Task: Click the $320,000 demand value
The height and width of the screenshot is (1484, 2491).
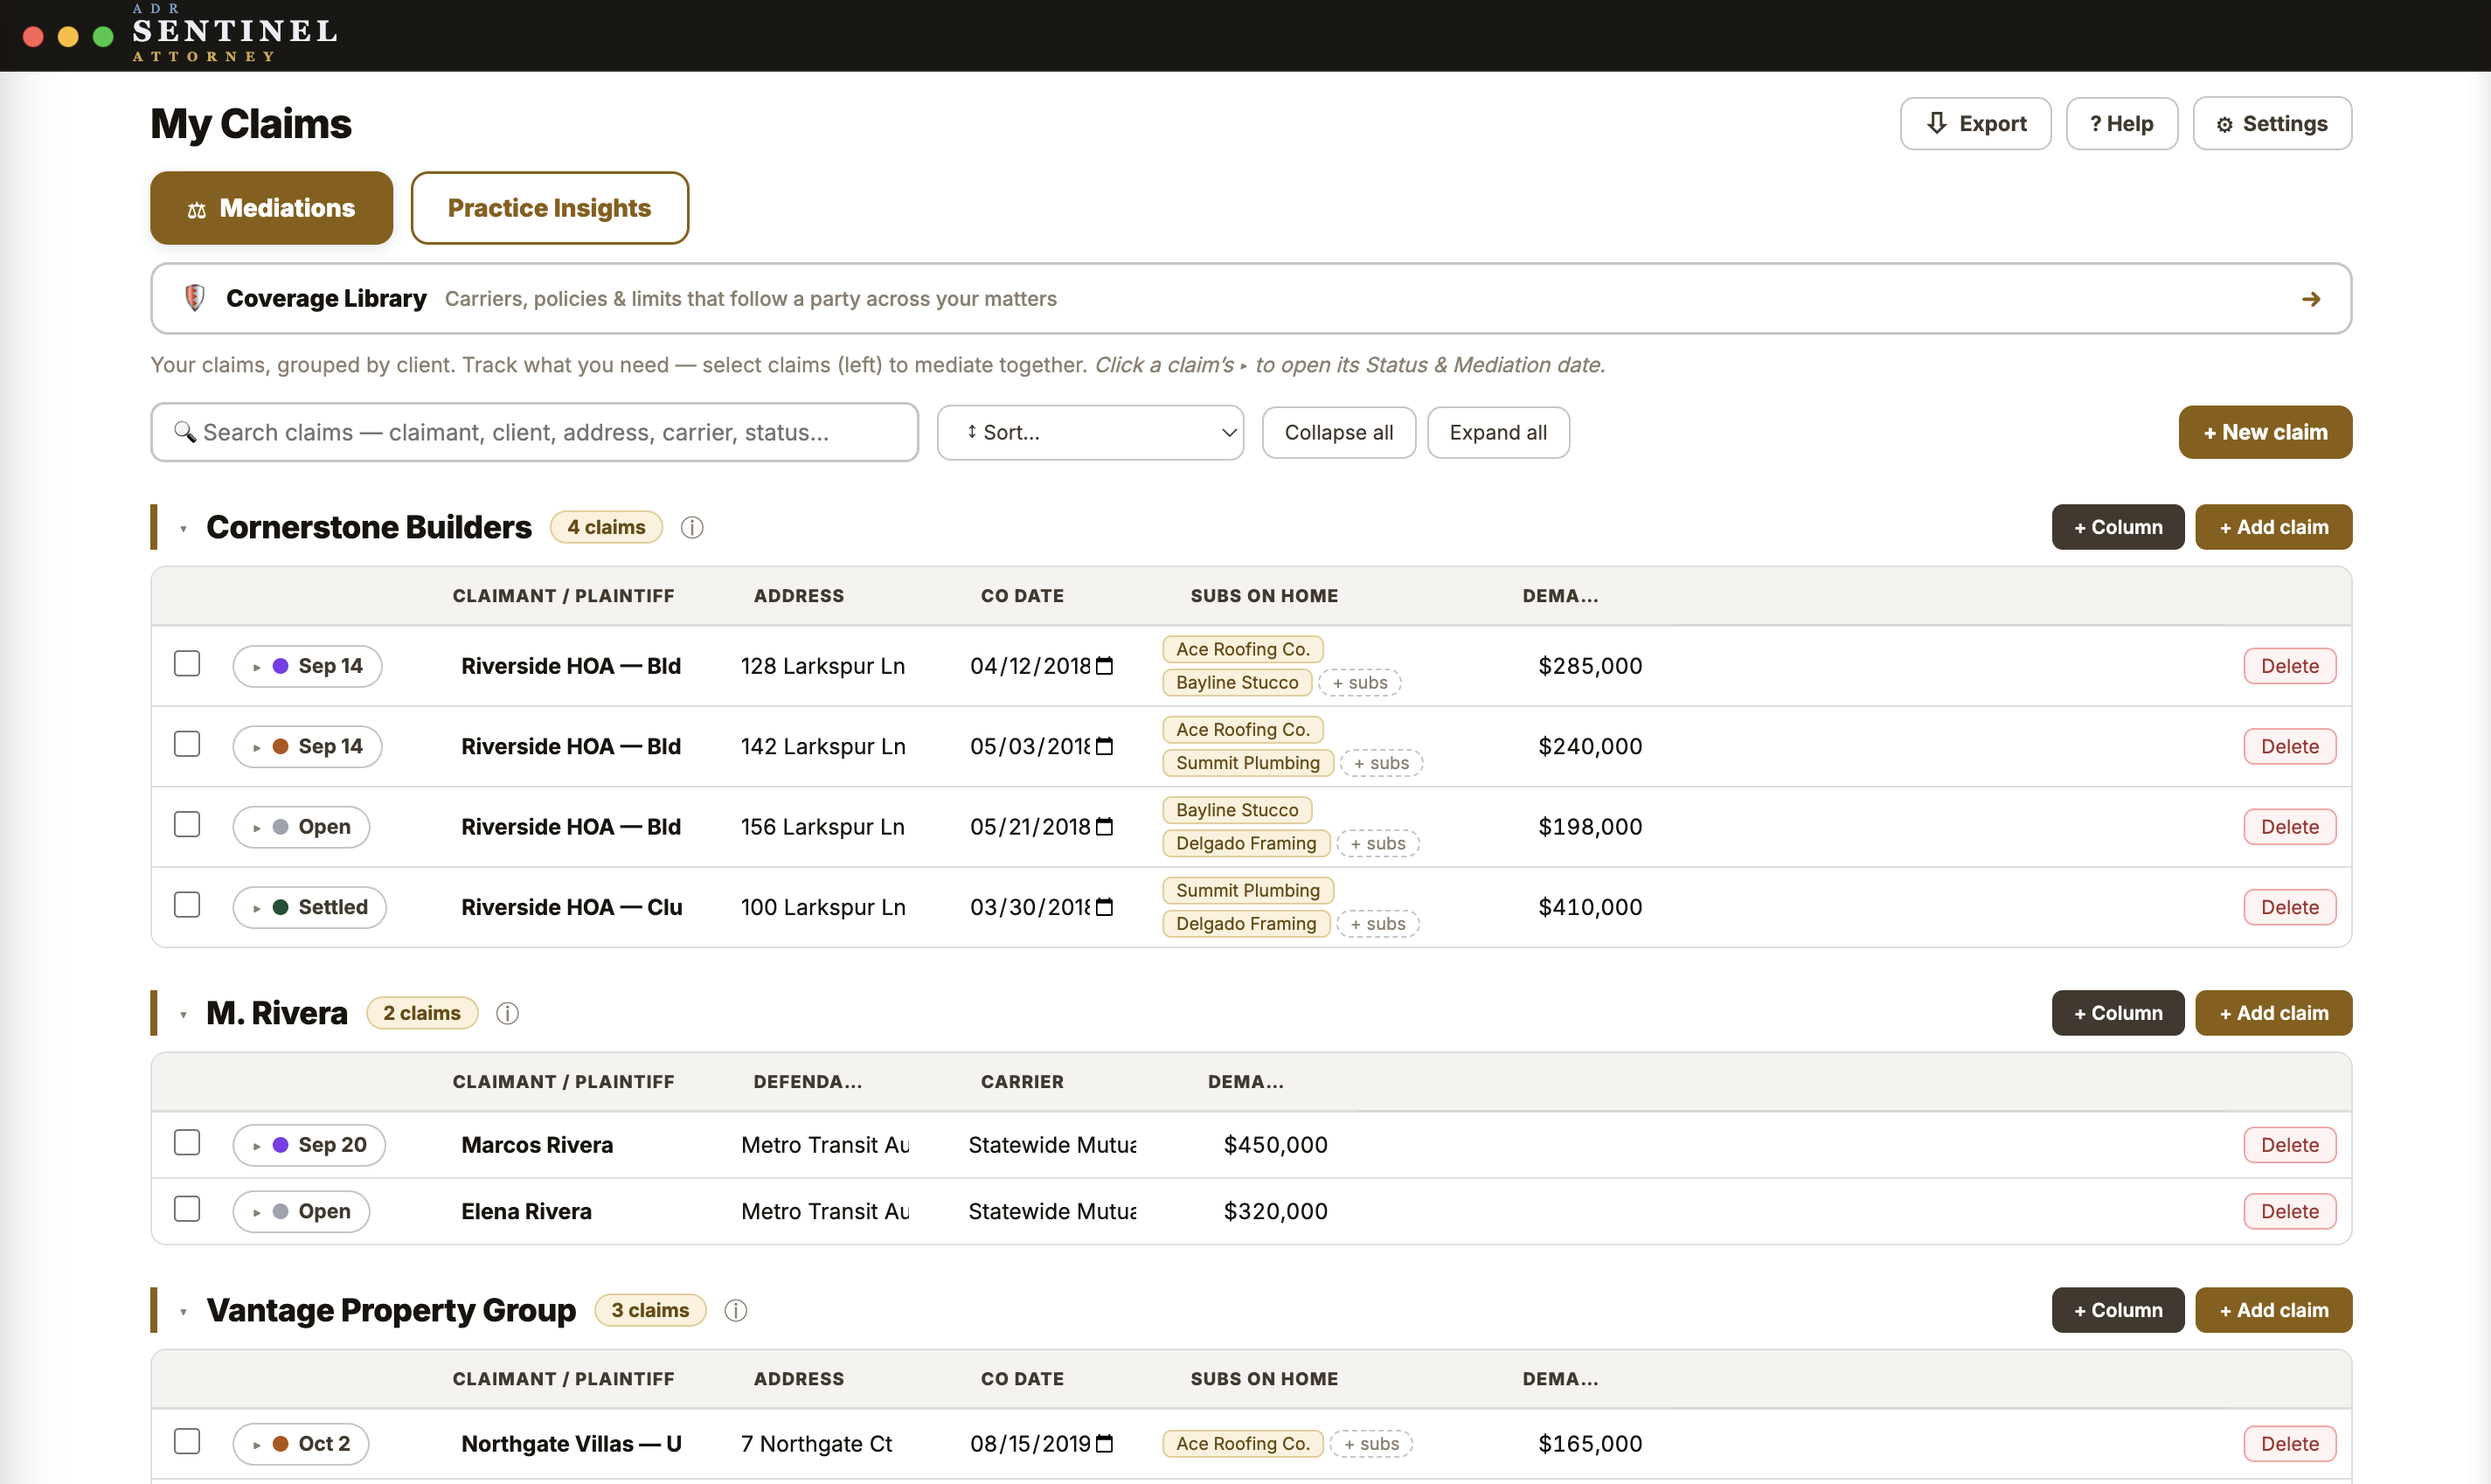Action: coord(1275,1211)
